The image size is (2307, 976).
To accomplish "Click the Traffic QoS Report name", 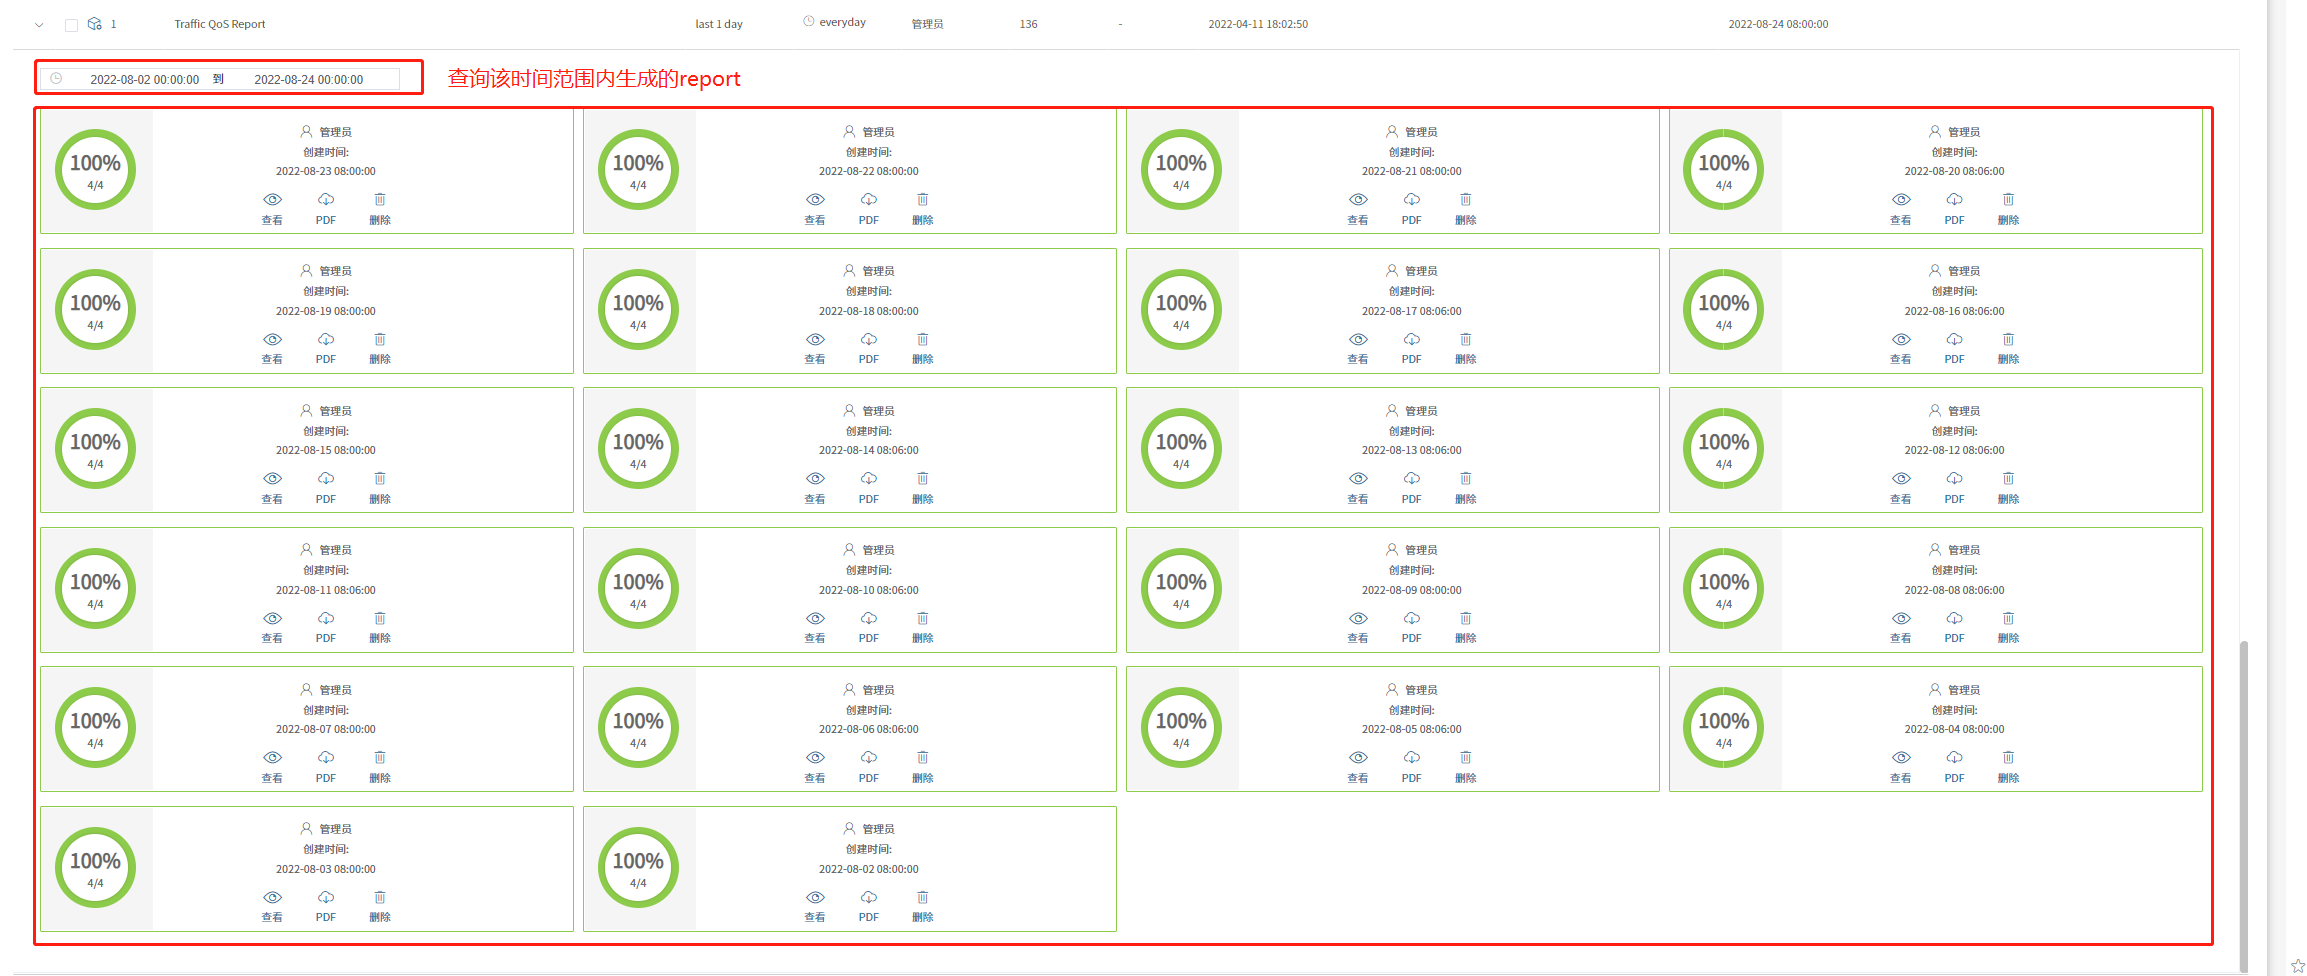I will click(x=219, y=24).
